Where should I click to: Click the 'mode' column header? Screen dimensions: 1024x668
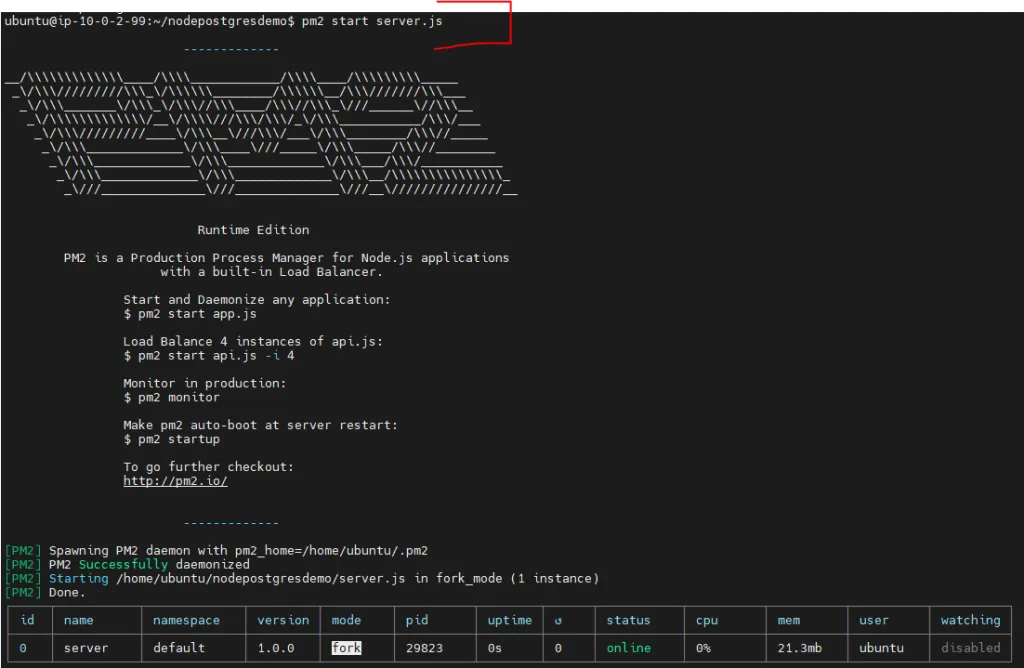point(346,620)
